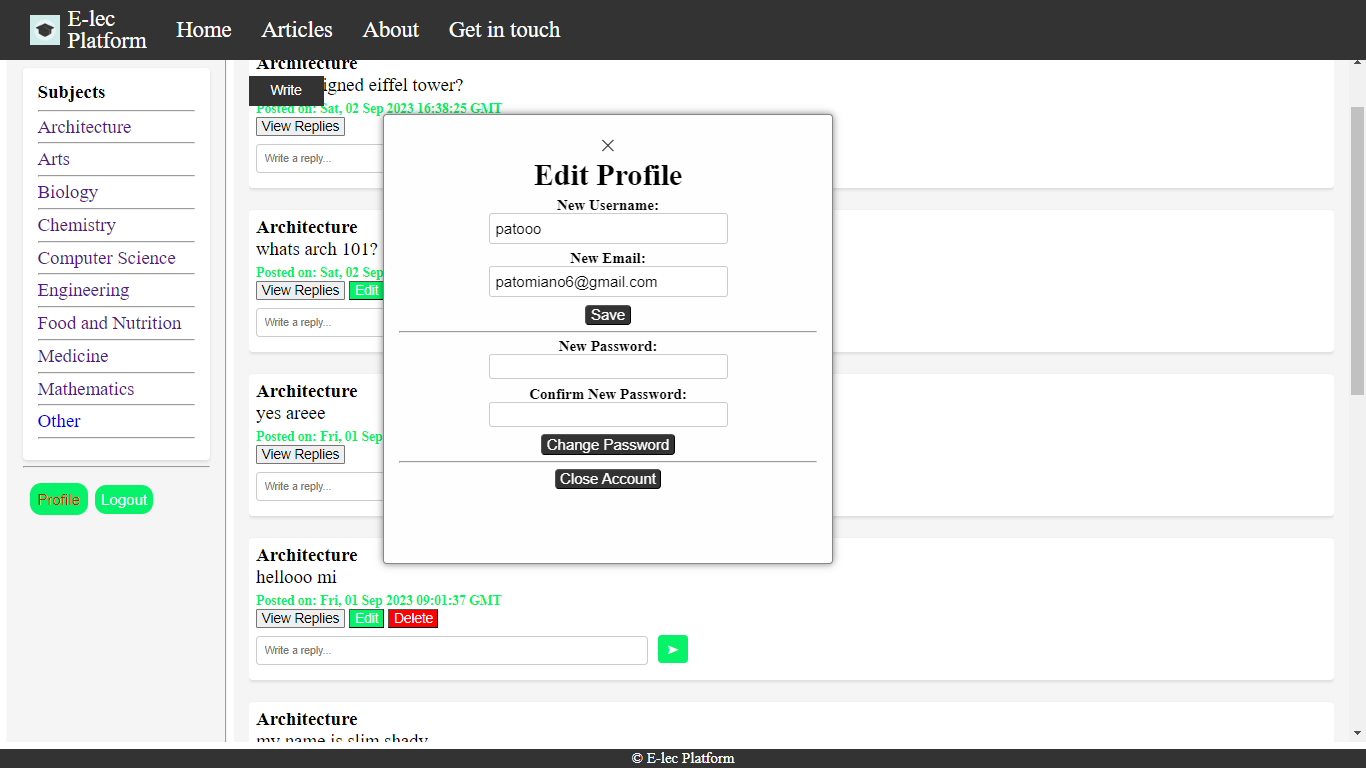Save the new username and email
This screenshot has width=1366, height=768.
point(608,315)
